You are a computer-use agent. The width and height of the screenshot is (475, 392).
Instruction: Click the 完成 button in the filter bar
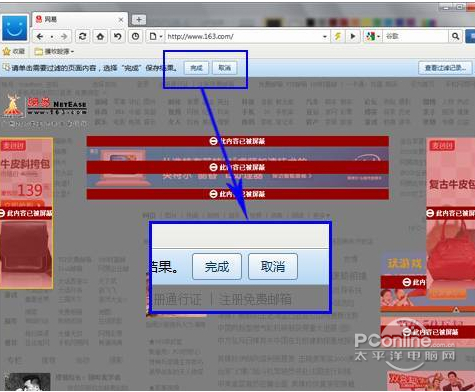pyautogui.click(x=196, y=68)
